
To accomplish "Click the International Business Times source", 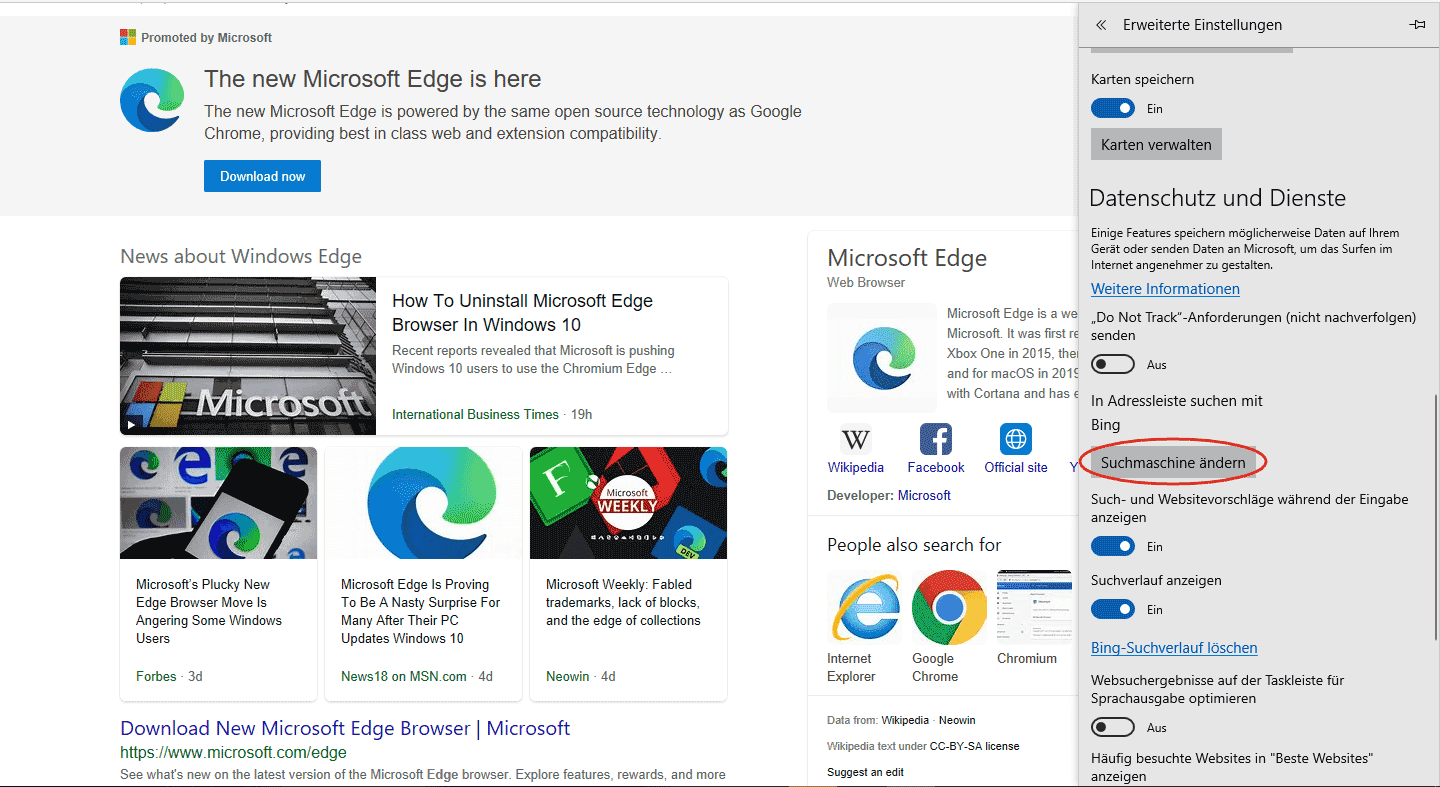I will [x=475, y=414].
